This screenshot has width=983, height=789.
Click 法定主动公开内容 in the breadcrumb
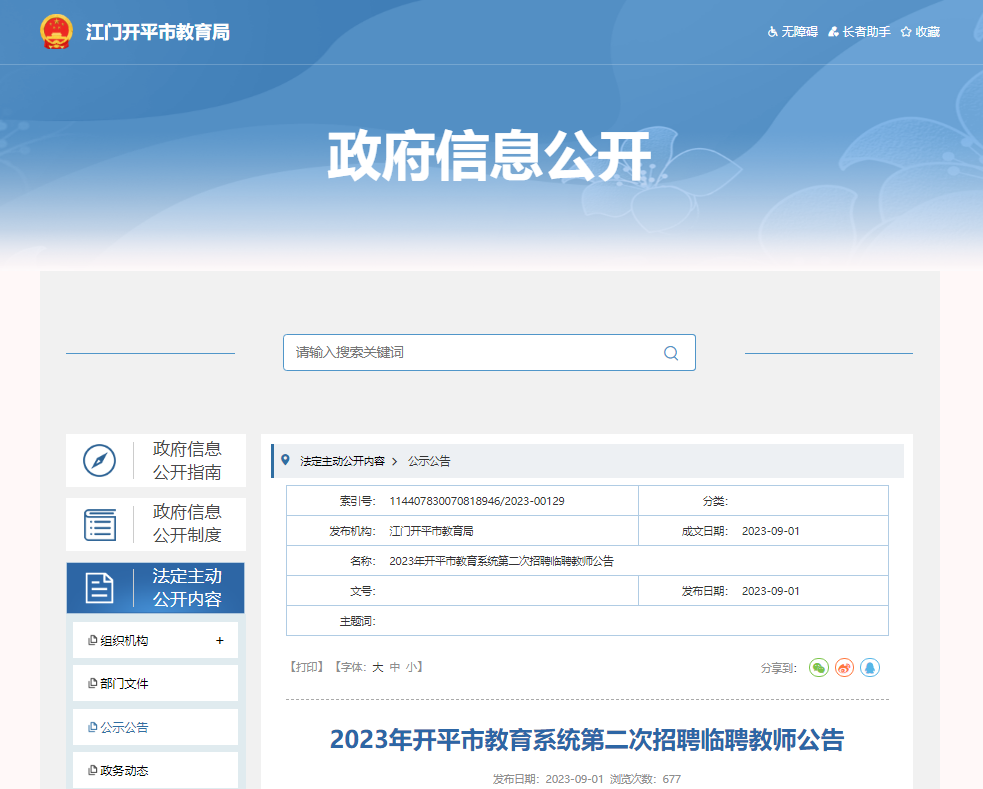(342, 461)
